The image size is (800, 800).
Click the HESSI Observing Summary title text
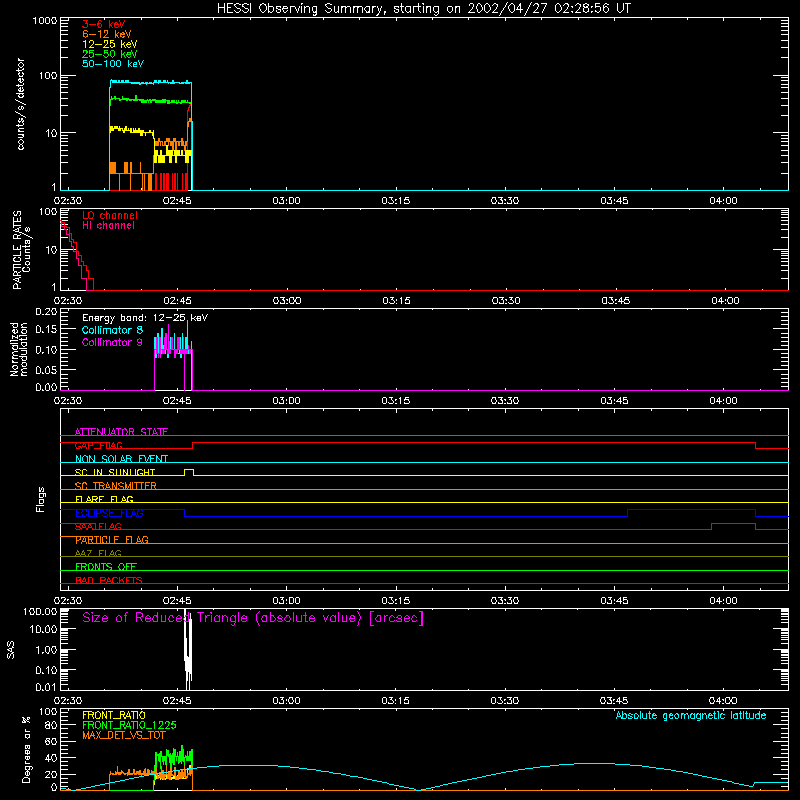(x=423, y=9)
